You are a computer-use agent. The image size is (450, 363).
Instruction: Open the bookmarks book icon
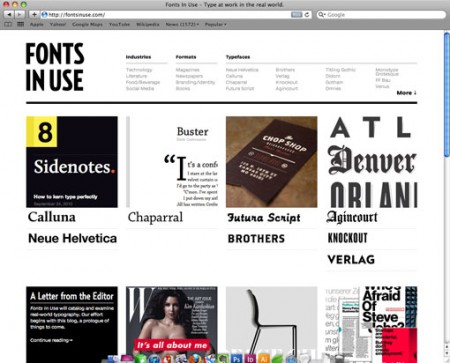8,24
